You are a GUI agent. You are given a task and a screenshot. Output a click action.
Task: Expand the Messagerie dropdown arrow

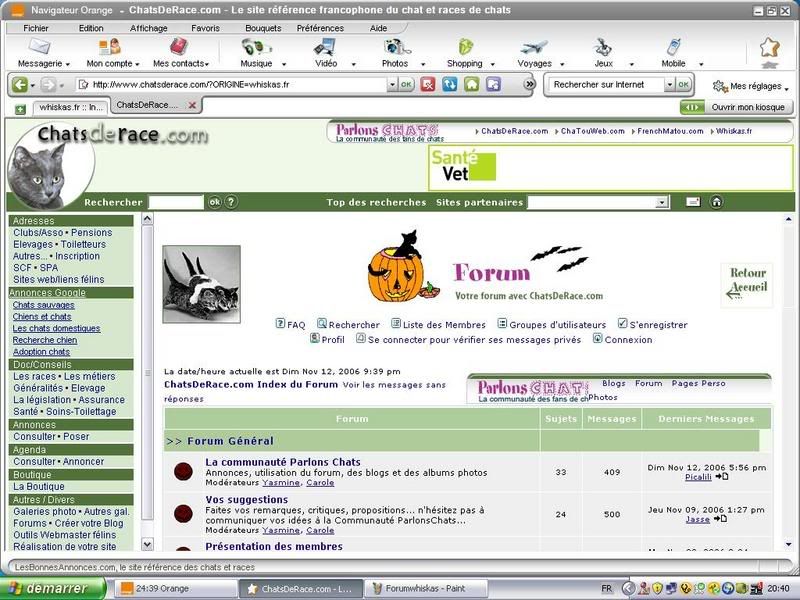point(67,65)
